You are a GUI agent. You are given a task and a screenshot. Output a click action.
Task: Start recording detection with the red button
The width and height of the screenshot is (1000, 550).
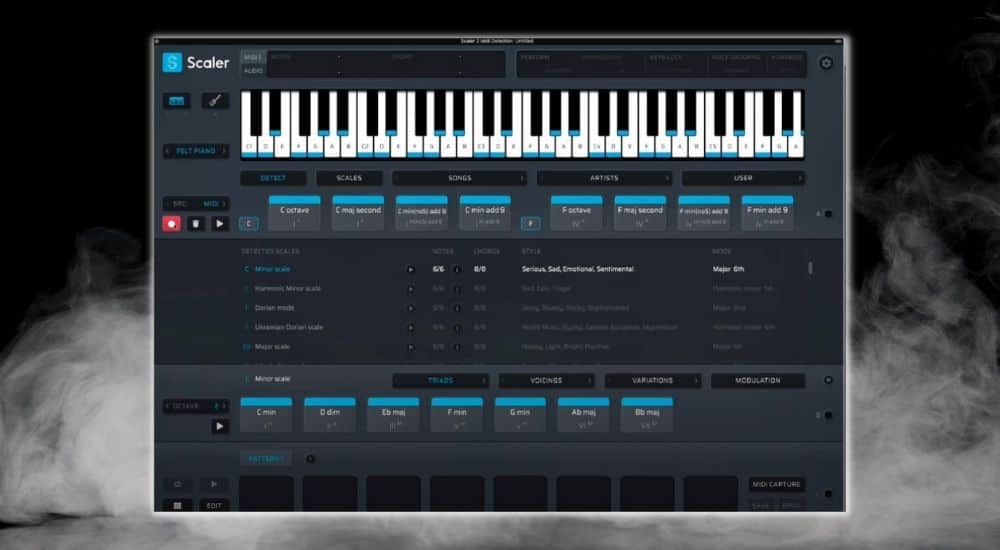pyautogui.click(x=172, y=224)
